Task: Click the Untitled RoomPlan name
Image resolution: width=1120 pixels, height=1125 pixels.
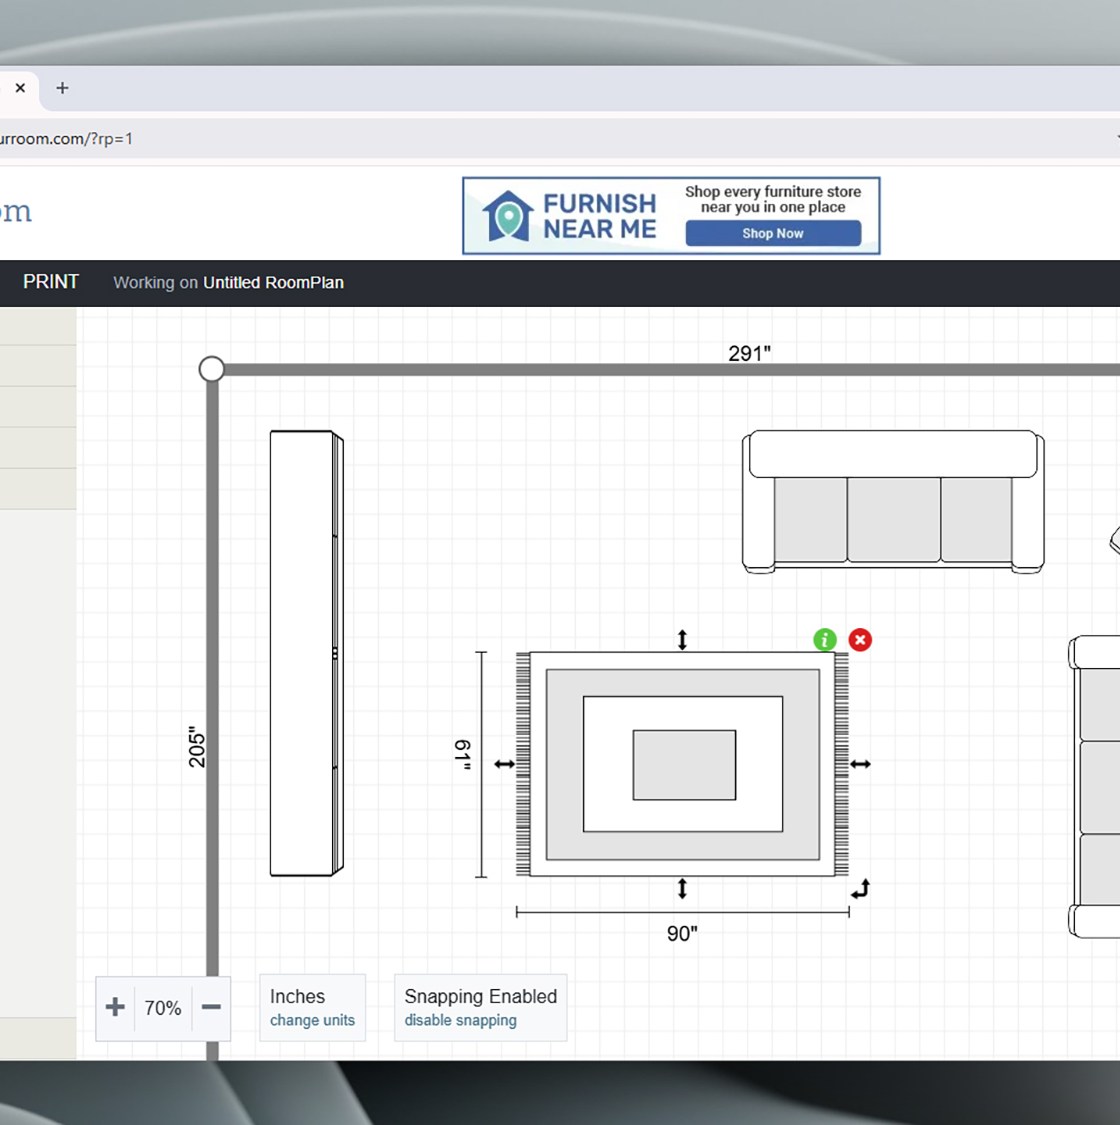Action: tap(273, 283)
